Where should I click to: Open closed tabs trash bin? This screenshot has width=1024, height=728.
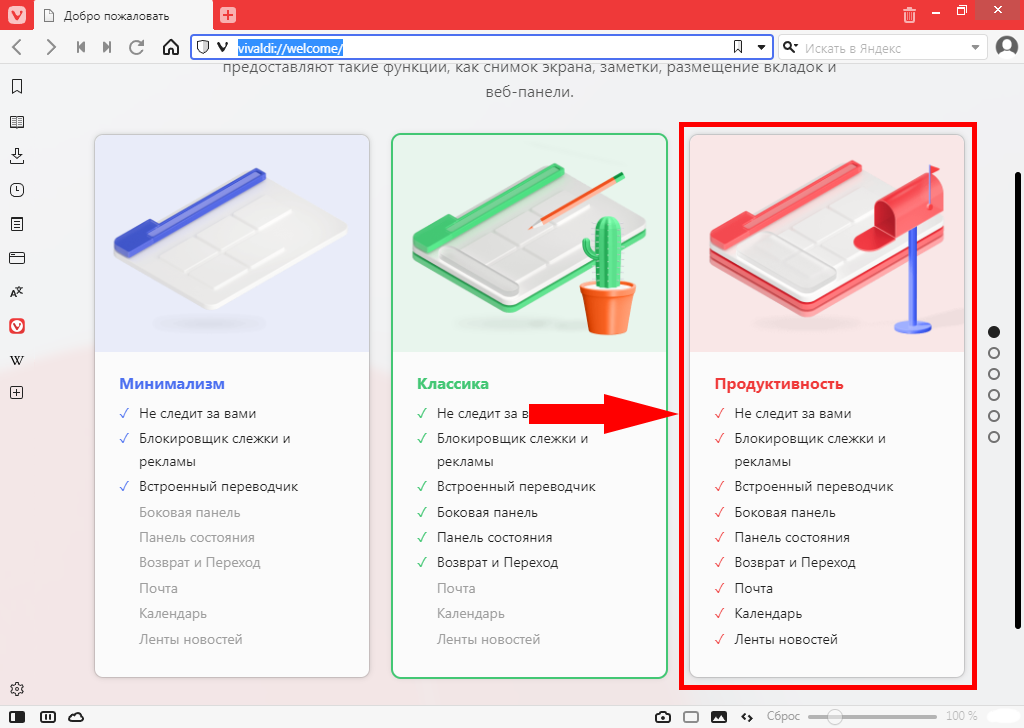pyautogui.click(x=909, y=15)
